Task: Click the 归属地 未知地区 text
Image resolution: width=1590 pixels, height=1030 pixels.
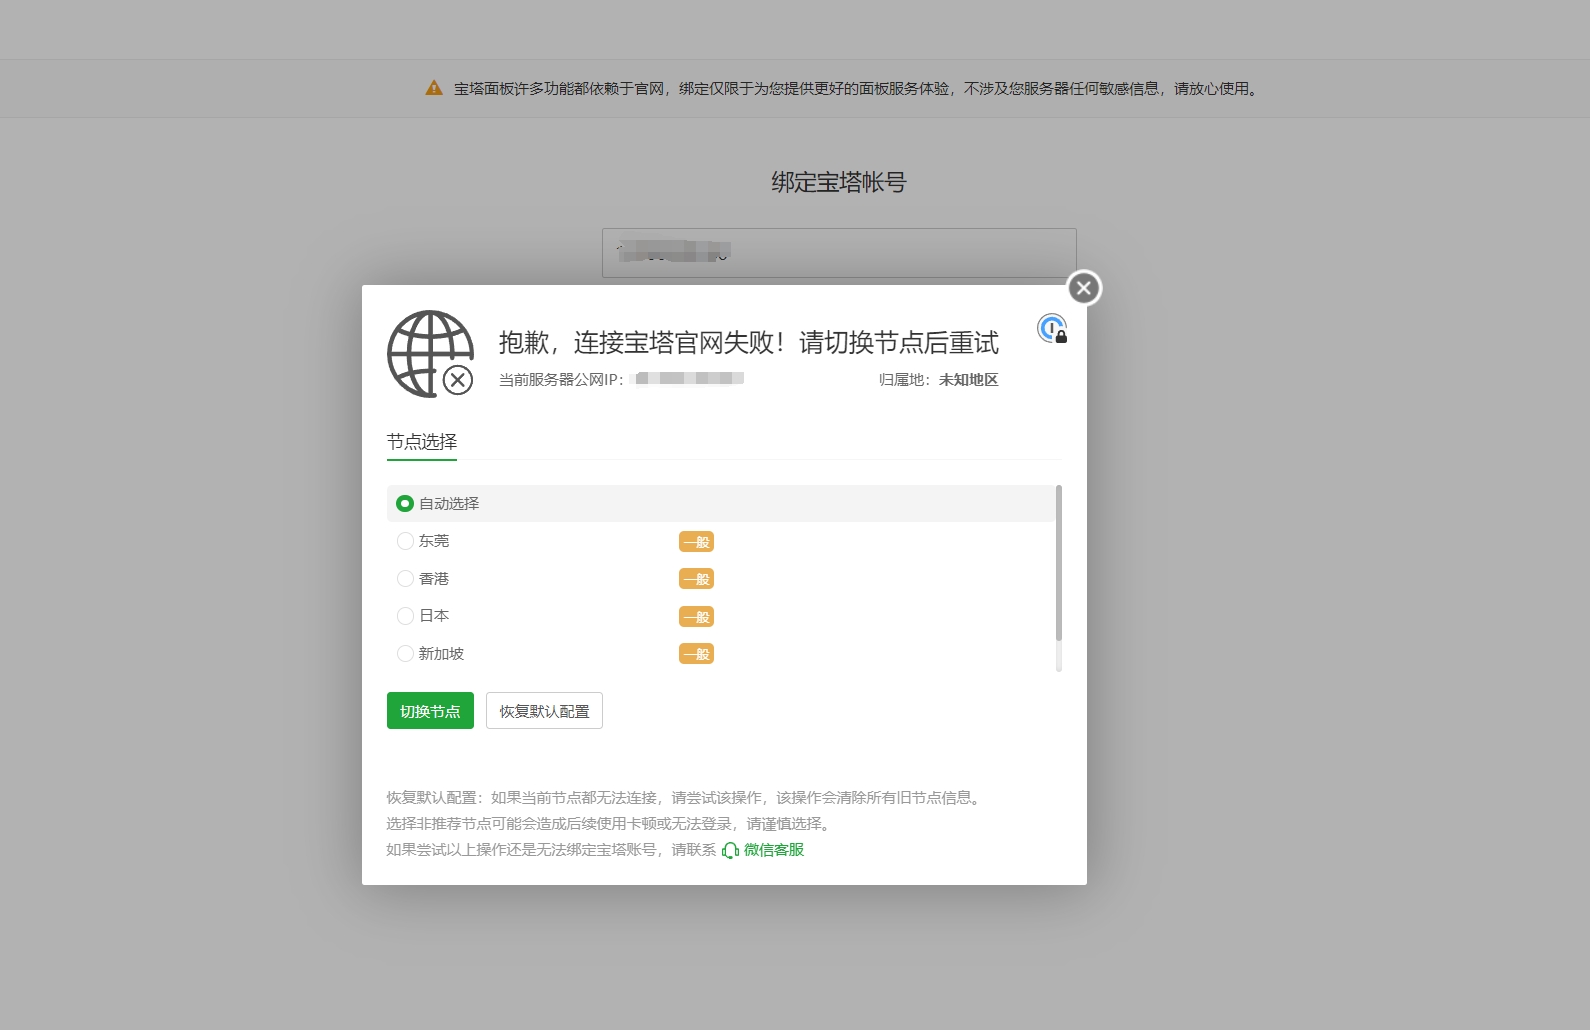Action: 939,380
